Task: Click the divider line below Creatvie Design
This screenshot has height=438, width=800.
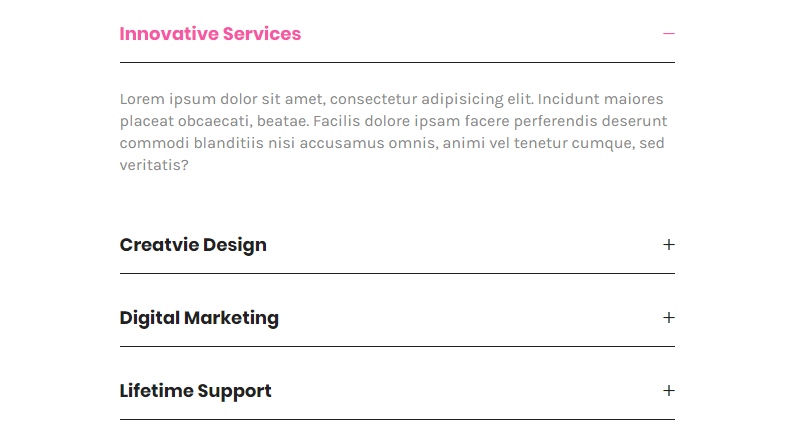Action: click(397, 273)
